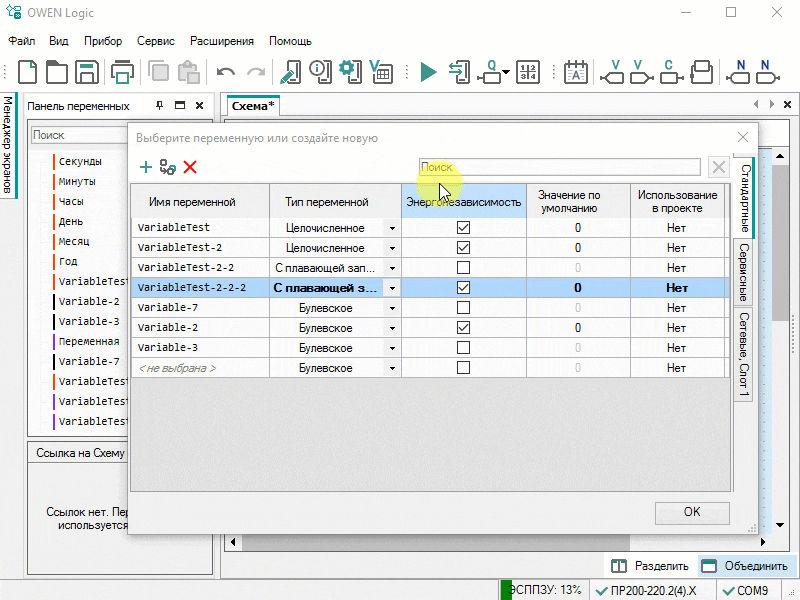Toggle retentivity checkbox for Variable-7

pyautogui.click(x=463, y=308)
